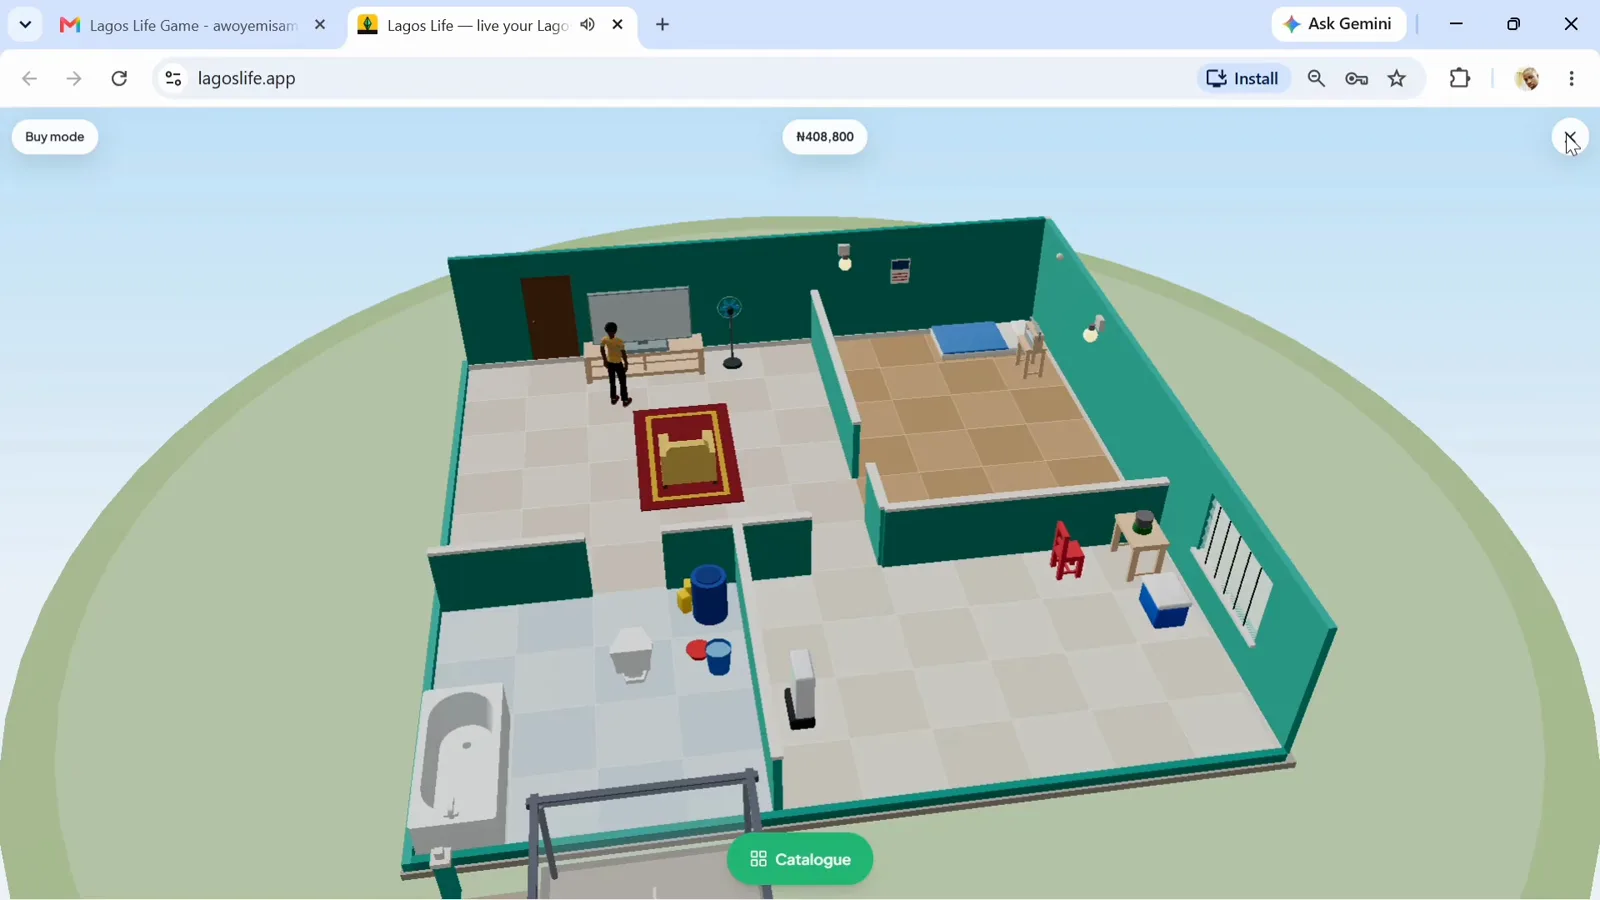Open the Catalogue button
Image resolution: width=1600 pixels, height=900 pixels.
pos(800,859)
